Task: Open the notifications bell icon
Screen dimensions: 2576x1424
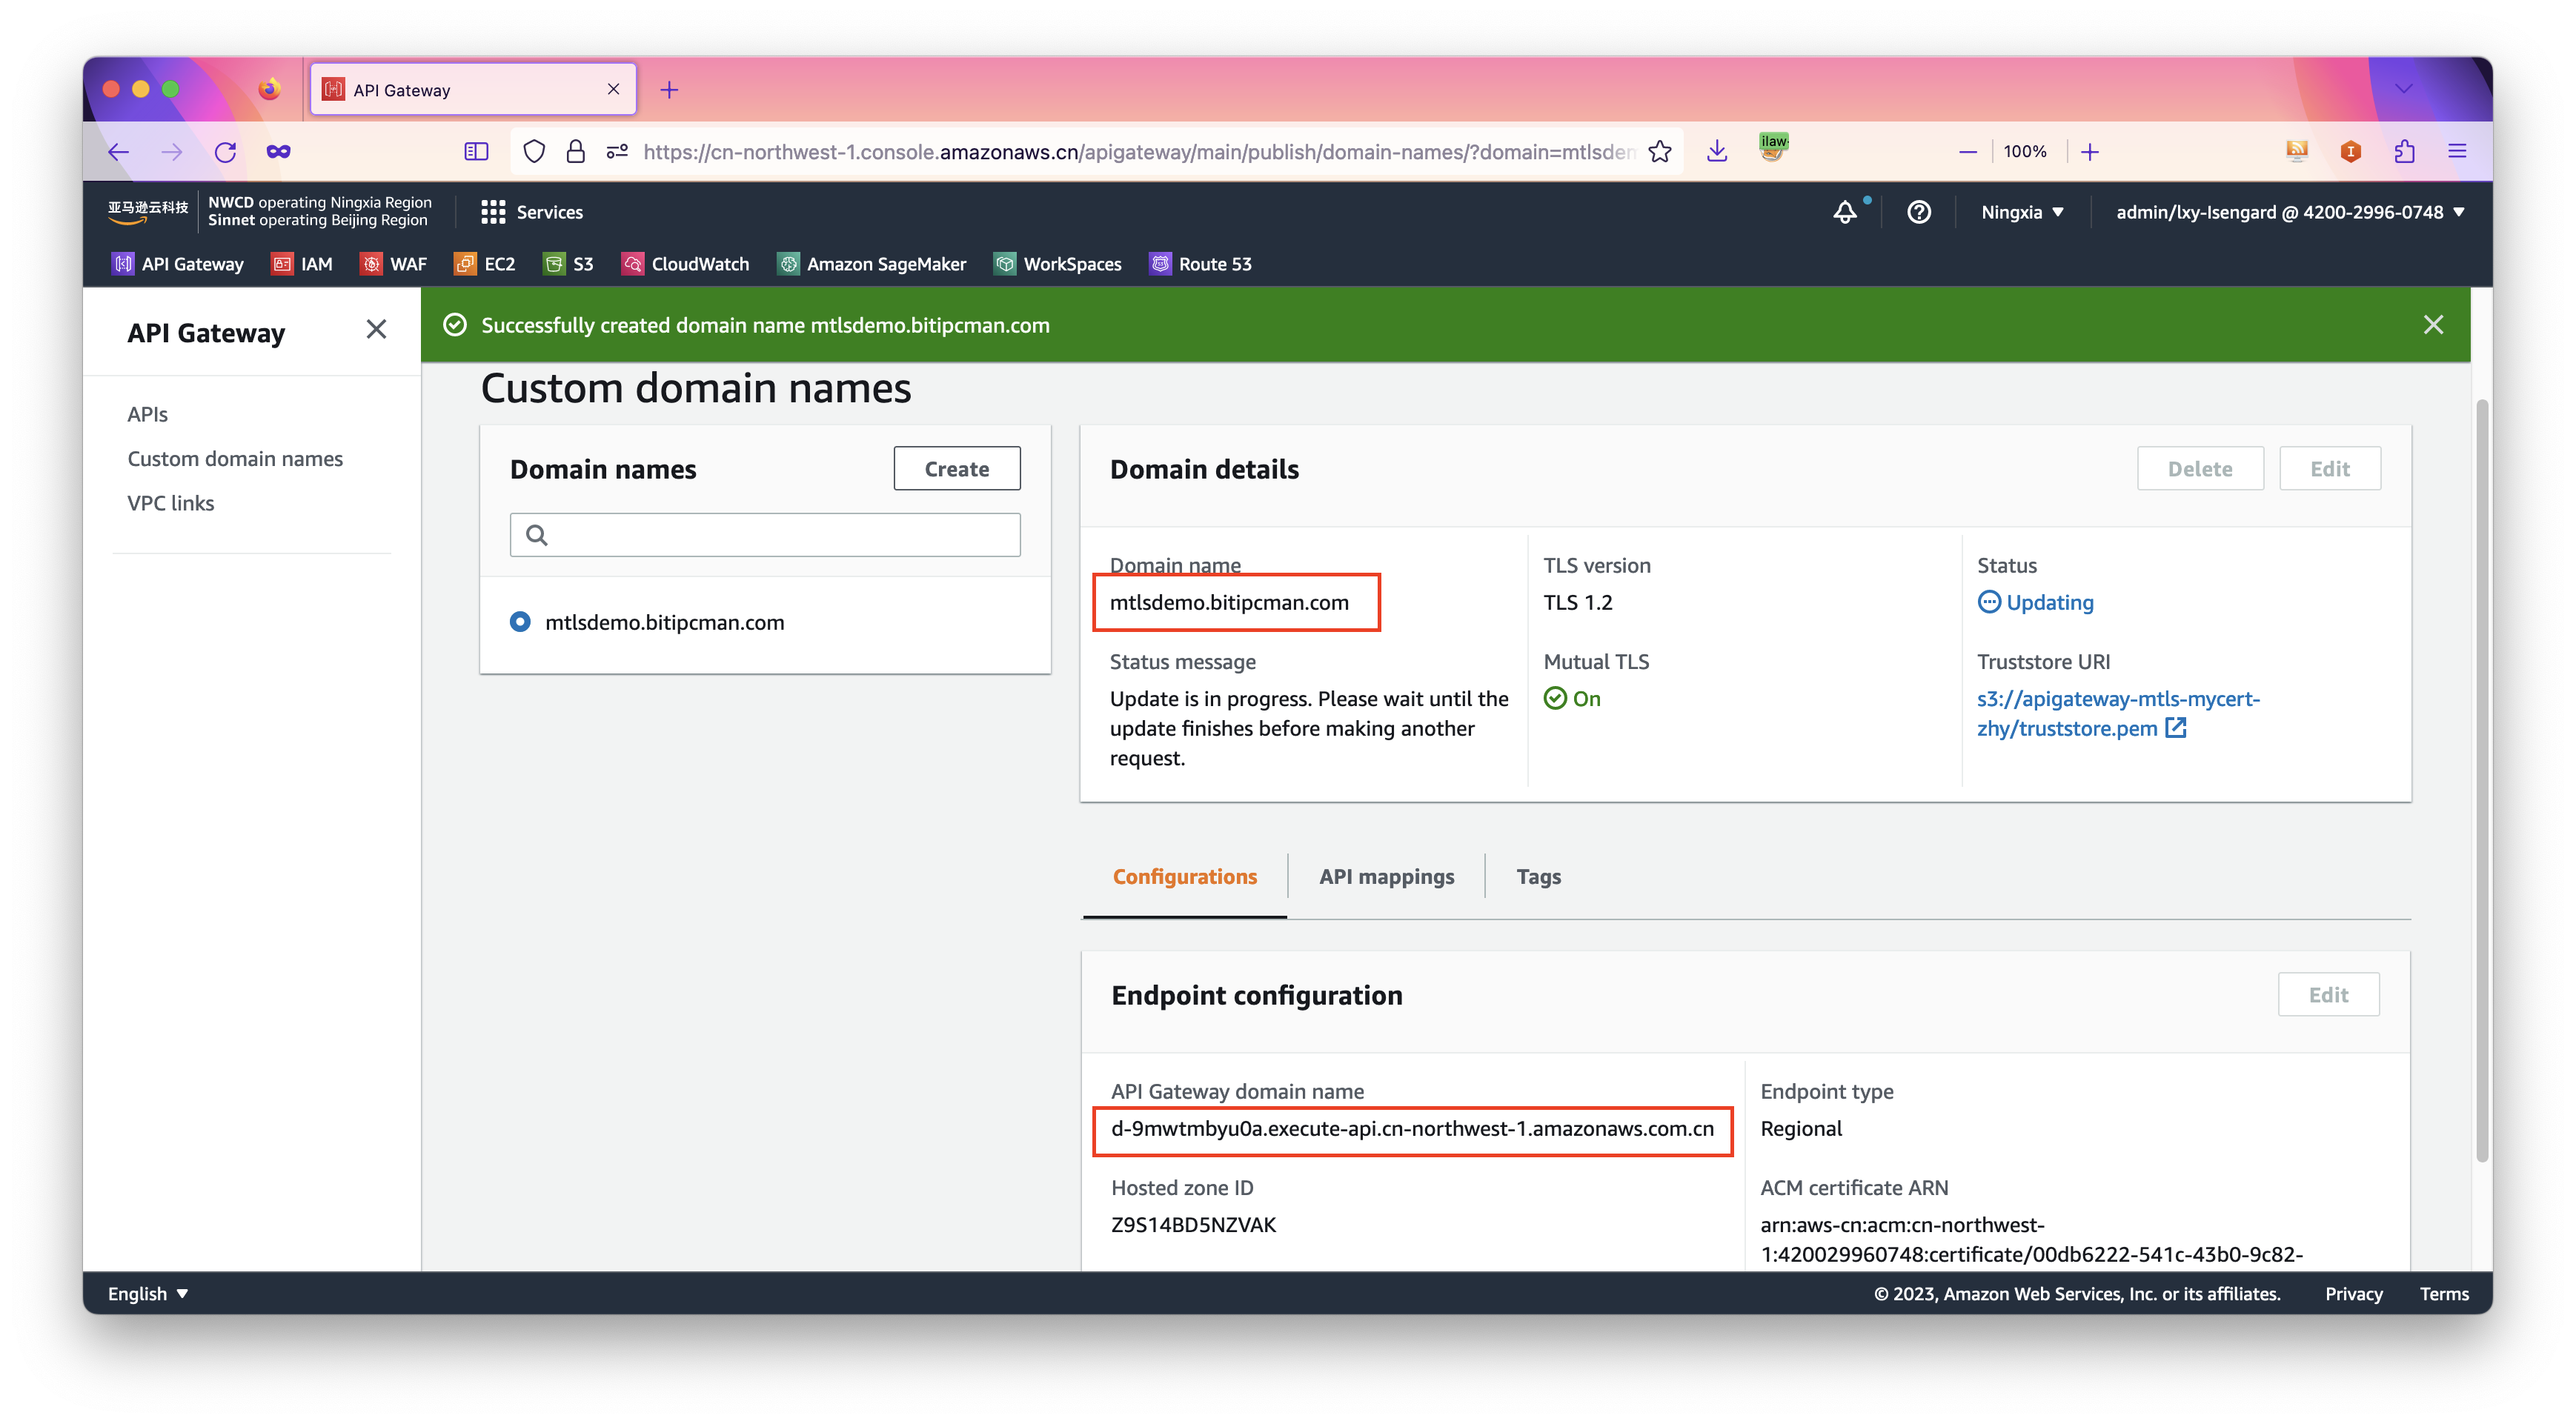Action: (x=1845, y=212)
